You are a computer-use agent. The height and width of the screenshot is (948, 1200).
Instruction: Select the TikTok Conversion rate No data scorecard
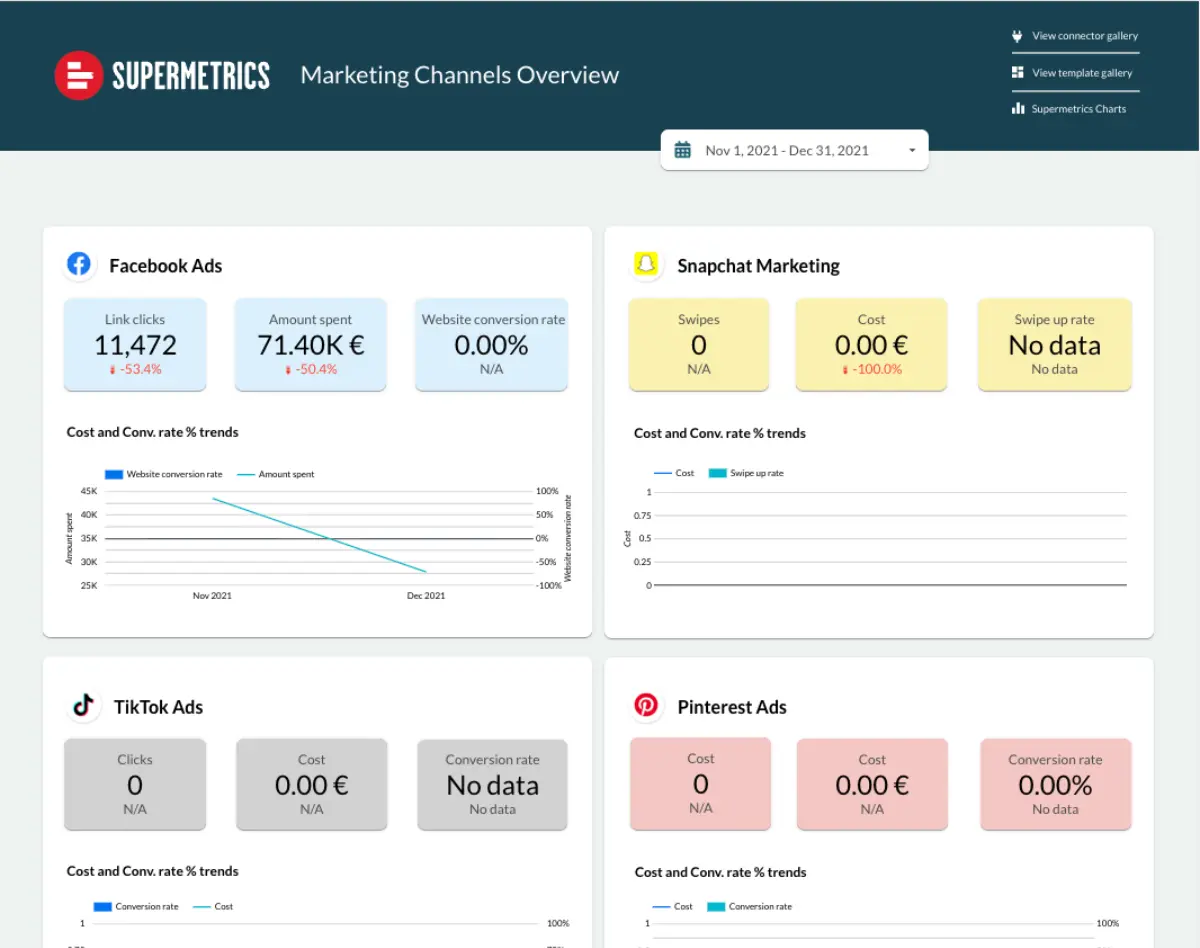pyautogui.click(x=492, y=784)
